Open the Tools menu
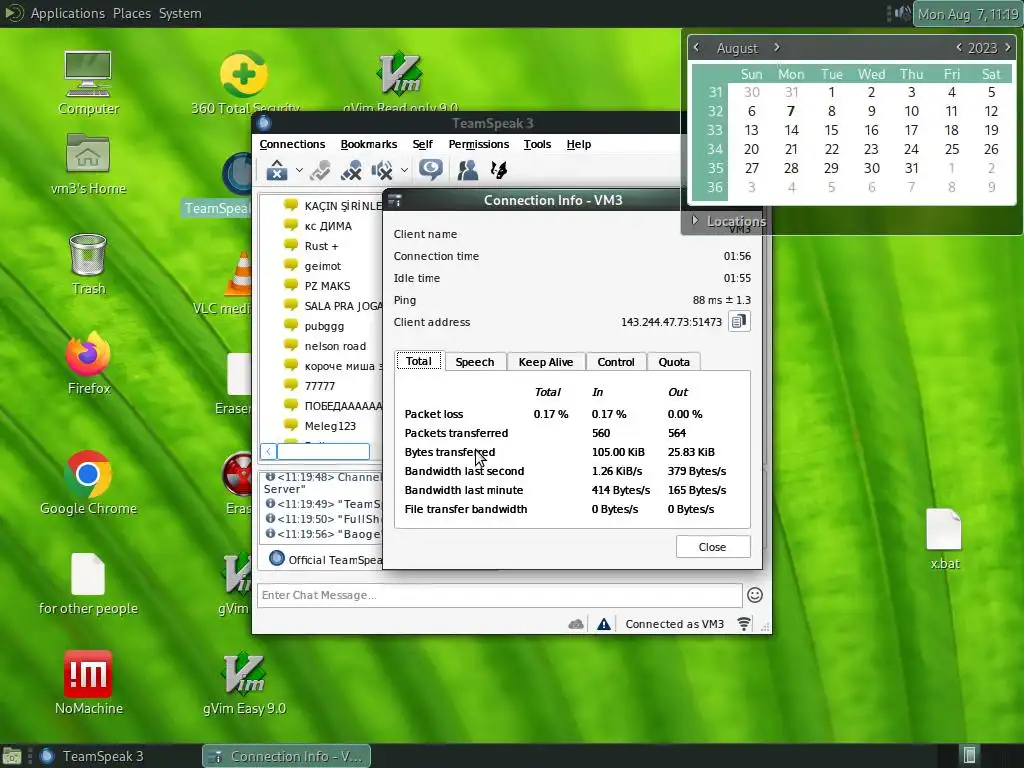 [x=537, y=144]
